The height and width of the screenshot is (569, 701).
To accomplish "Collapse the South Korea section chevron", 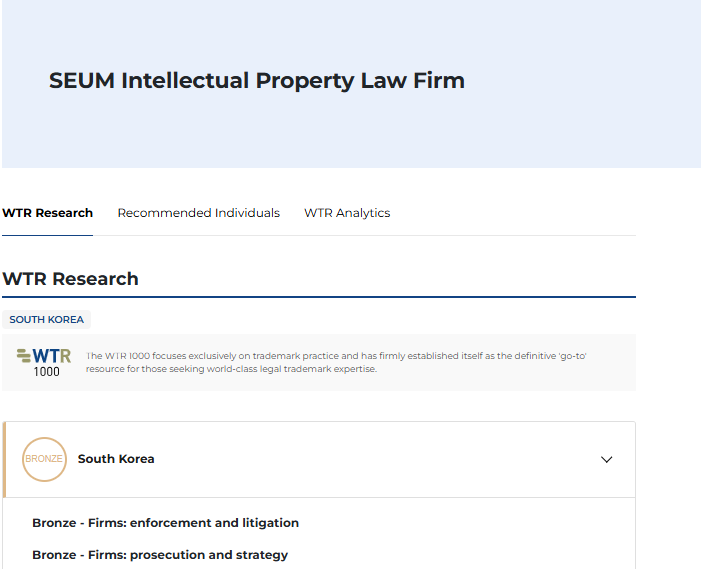I will pyautogui.click(x=606, y=460).
